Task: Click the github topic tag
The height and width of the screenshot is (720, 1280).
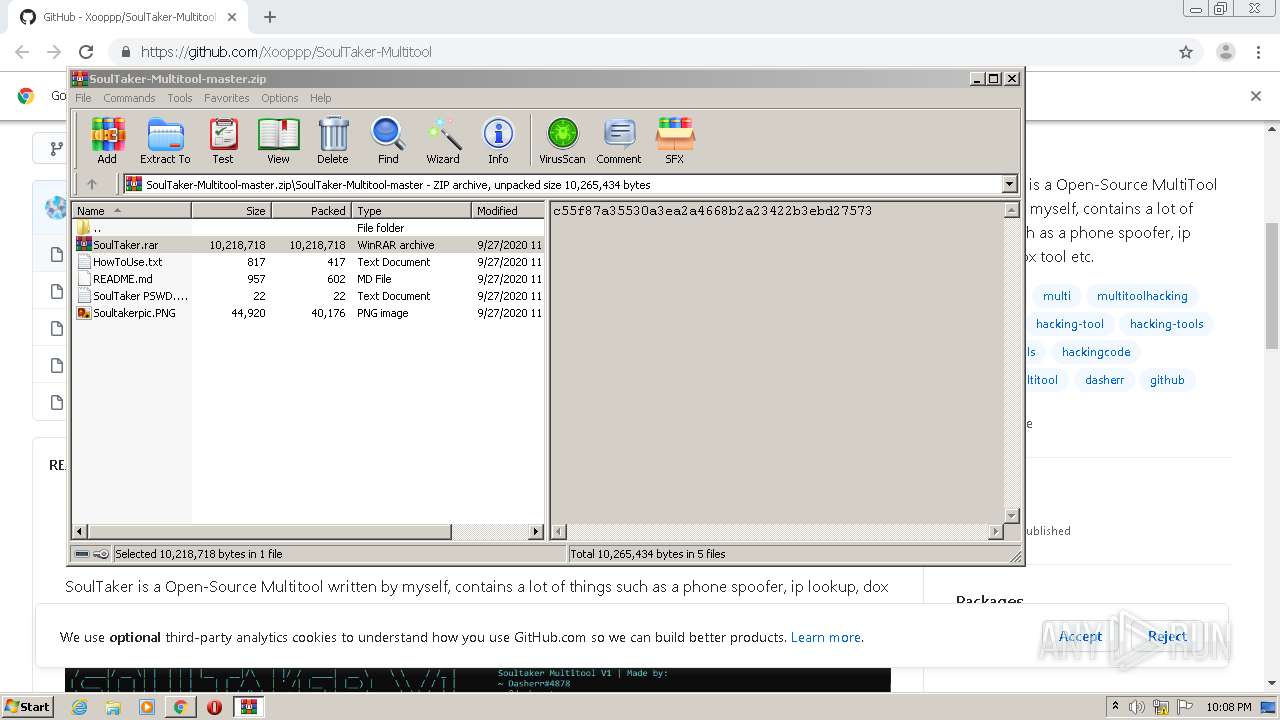Action: click(x=1167, y=380)
